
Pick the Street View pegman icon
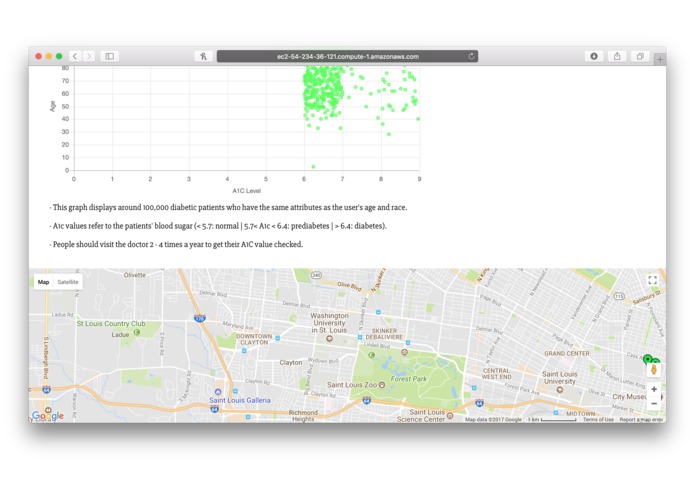pos(654,370)
